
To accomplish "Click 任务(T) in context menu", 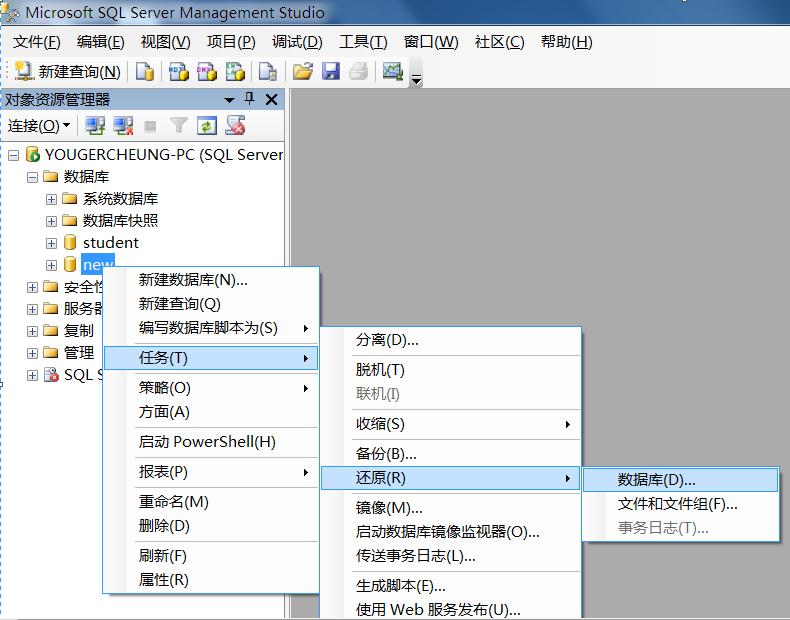I will point(211,358).
